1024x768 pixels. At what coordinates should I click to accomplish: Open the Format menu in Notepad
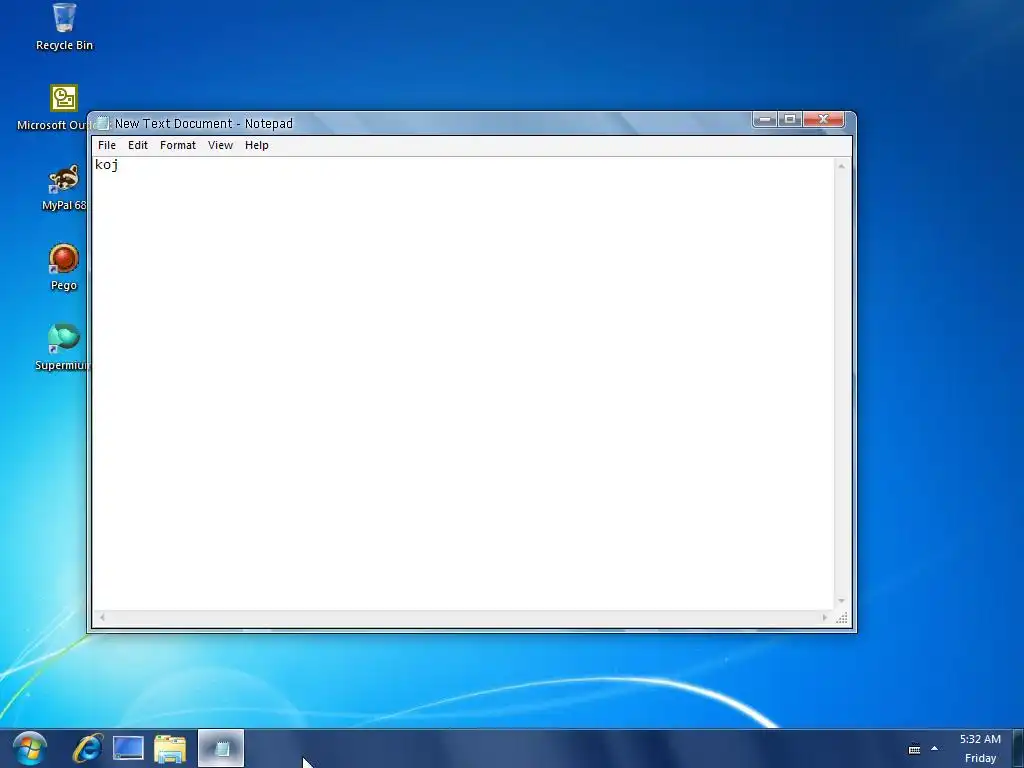point(178,145)
